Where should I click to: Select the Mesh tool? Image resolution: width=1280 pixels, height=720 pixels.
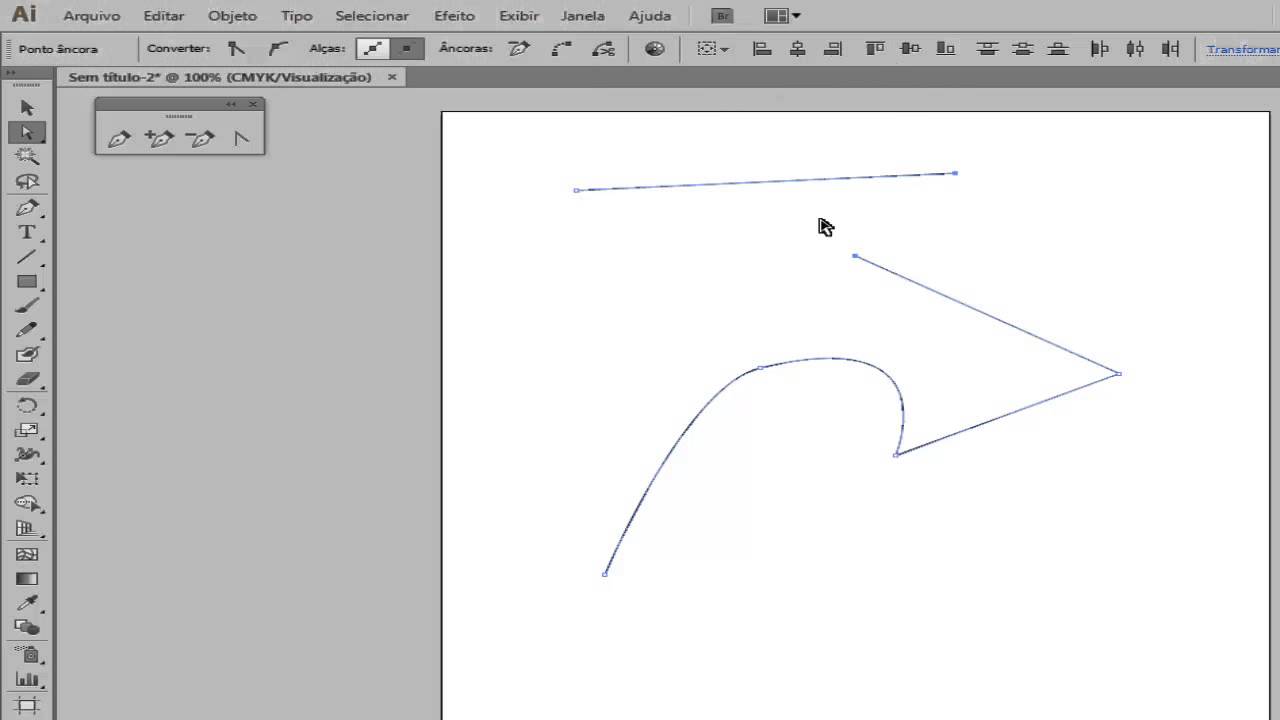tap(27, 554)
